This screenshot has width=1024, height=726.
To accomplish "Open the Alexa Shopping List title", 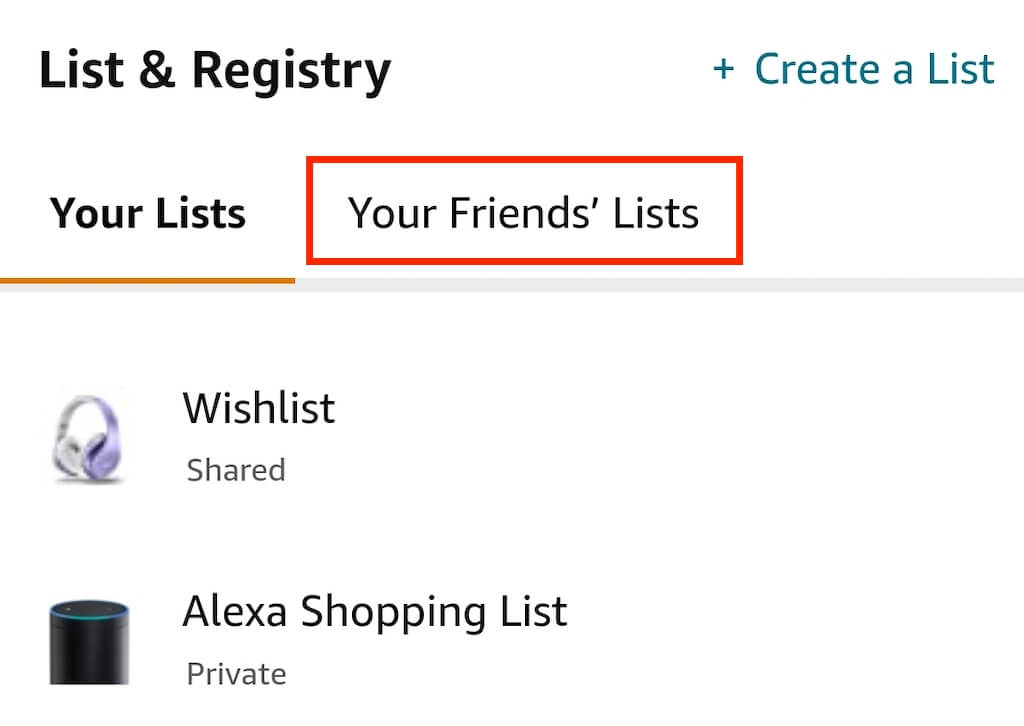I will click(x=374, y=611).
